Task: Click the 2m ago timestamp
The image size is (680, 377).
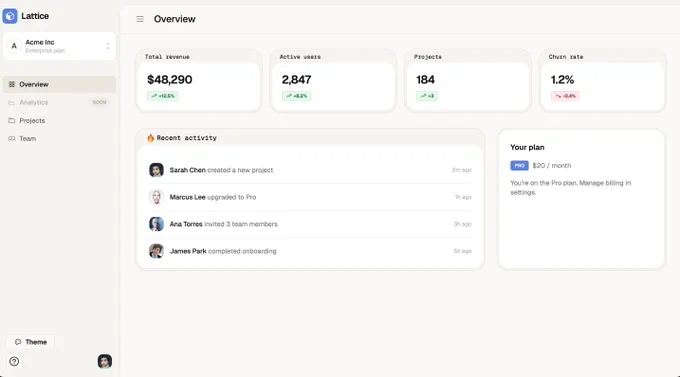Action: tap(461, 170)
